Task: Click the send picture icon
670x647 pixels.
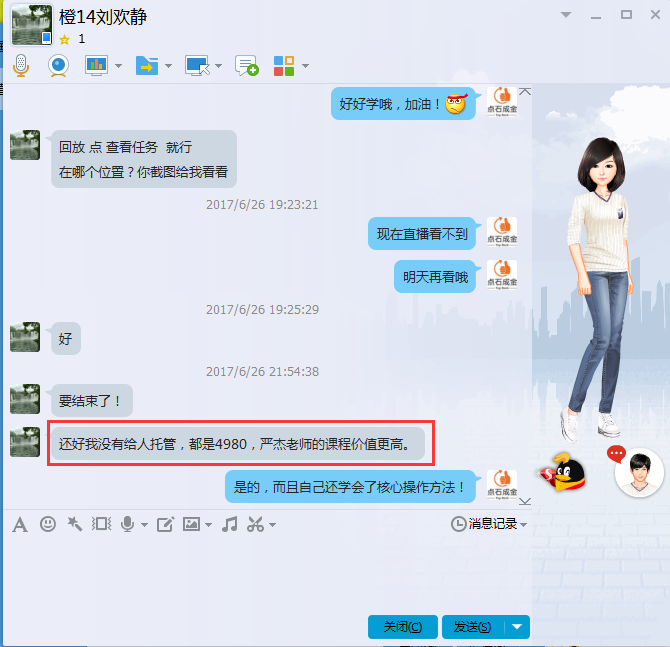Action: pos(191,524)
